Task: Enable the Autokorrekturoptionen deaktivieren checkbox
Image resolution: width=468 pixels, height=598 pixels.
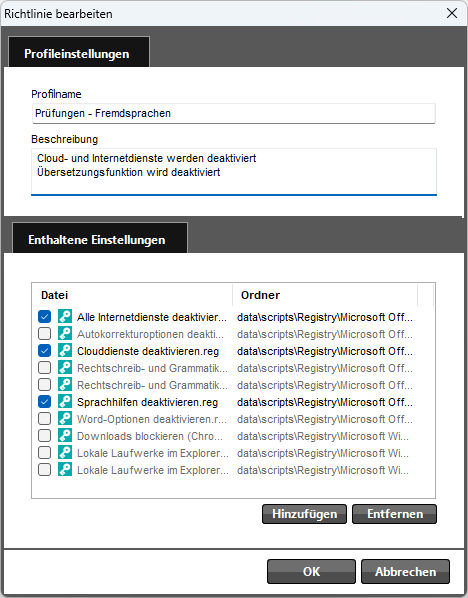Action: pyautogui.click(x=45, y=334)
